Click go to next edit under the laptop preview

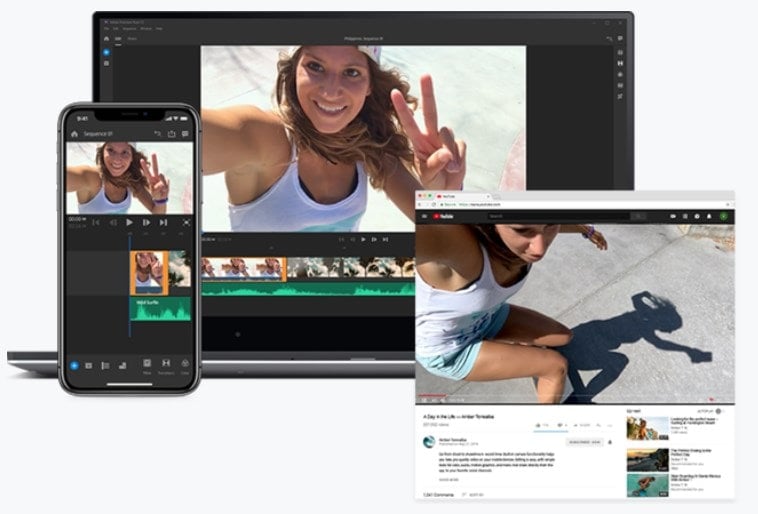tap(385, 239)
